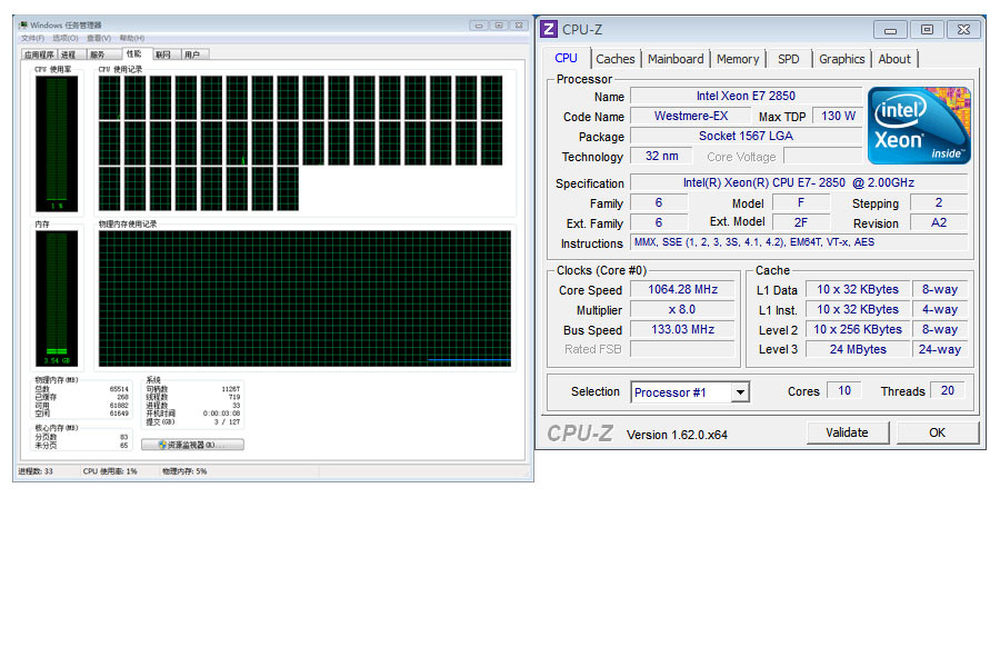
Task: Click the Task Manager title bar icon
Action: [24, 25]
